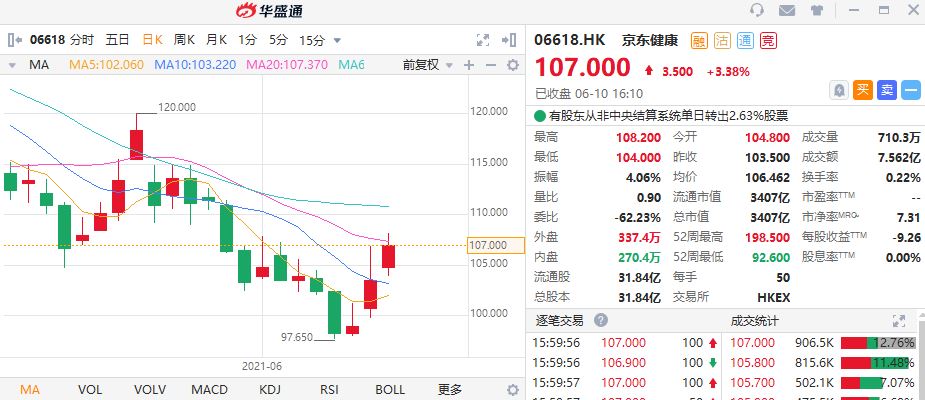Click MA10:103.220 label
925x400 pixels.
[x=195, y=65]
